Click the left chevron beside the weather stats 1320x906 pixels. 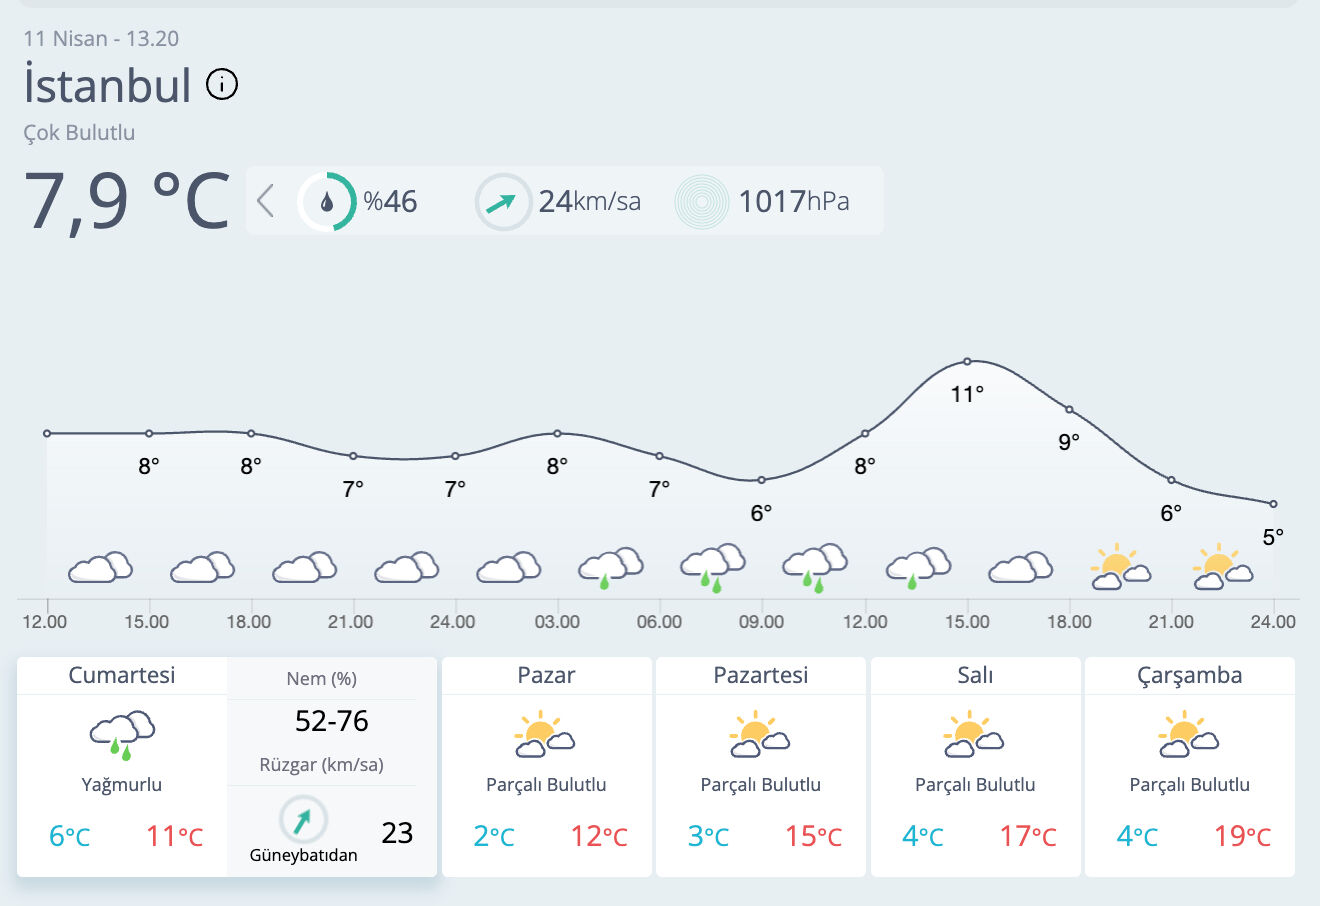264,200
